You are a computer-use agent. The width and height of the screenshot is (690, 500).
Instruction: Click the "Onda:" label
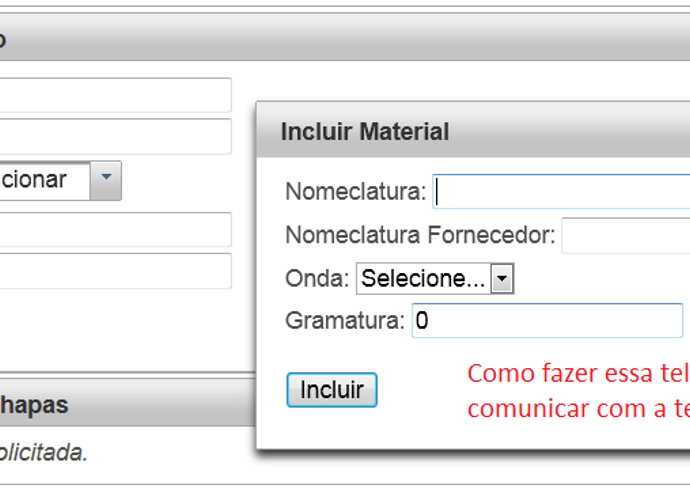click(317, 279)
